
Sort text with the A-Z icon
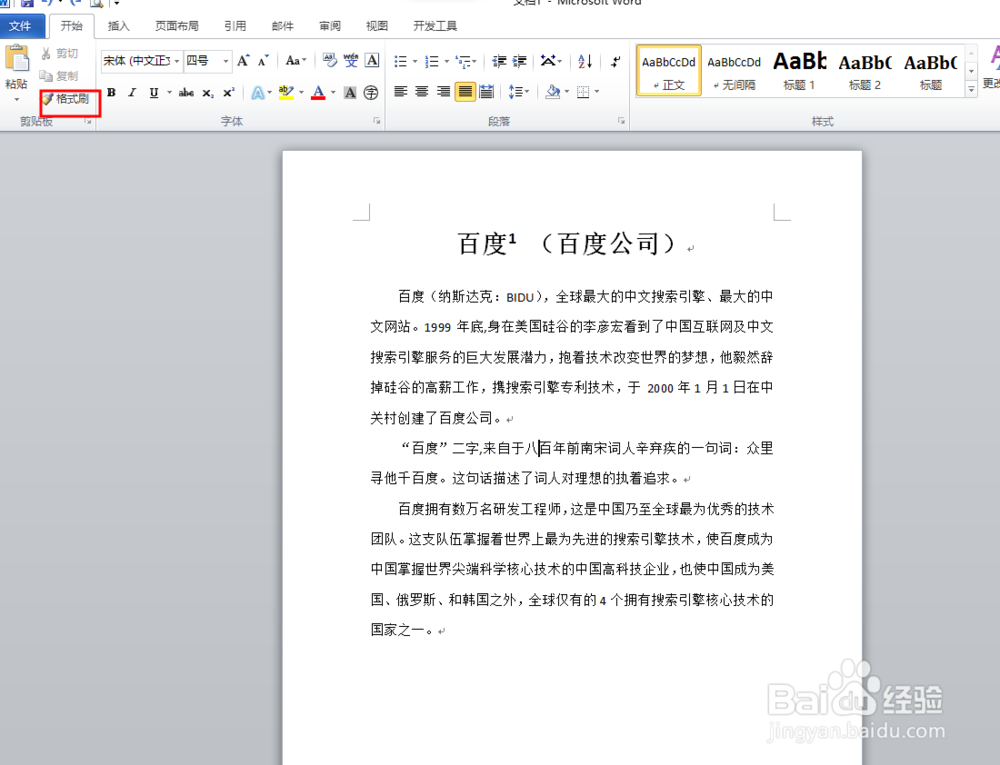tap(585, 61)
